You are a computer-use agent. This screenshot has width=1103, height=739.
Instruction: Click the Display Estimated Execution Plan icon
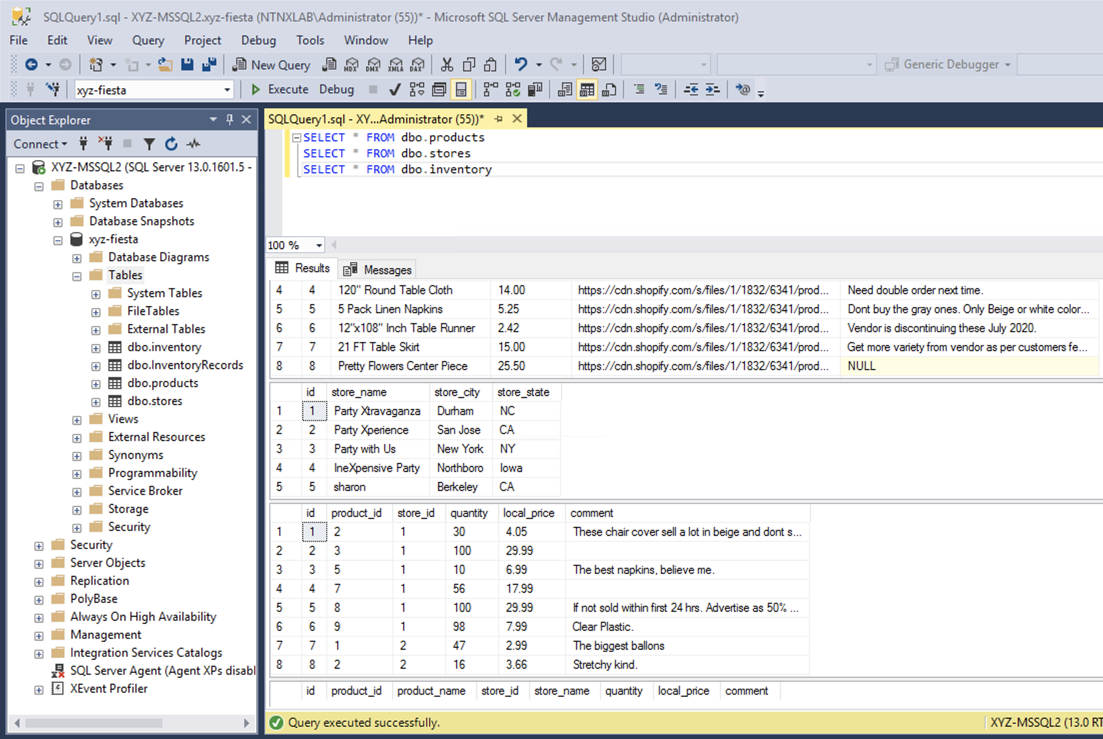(x=417, y=89)
